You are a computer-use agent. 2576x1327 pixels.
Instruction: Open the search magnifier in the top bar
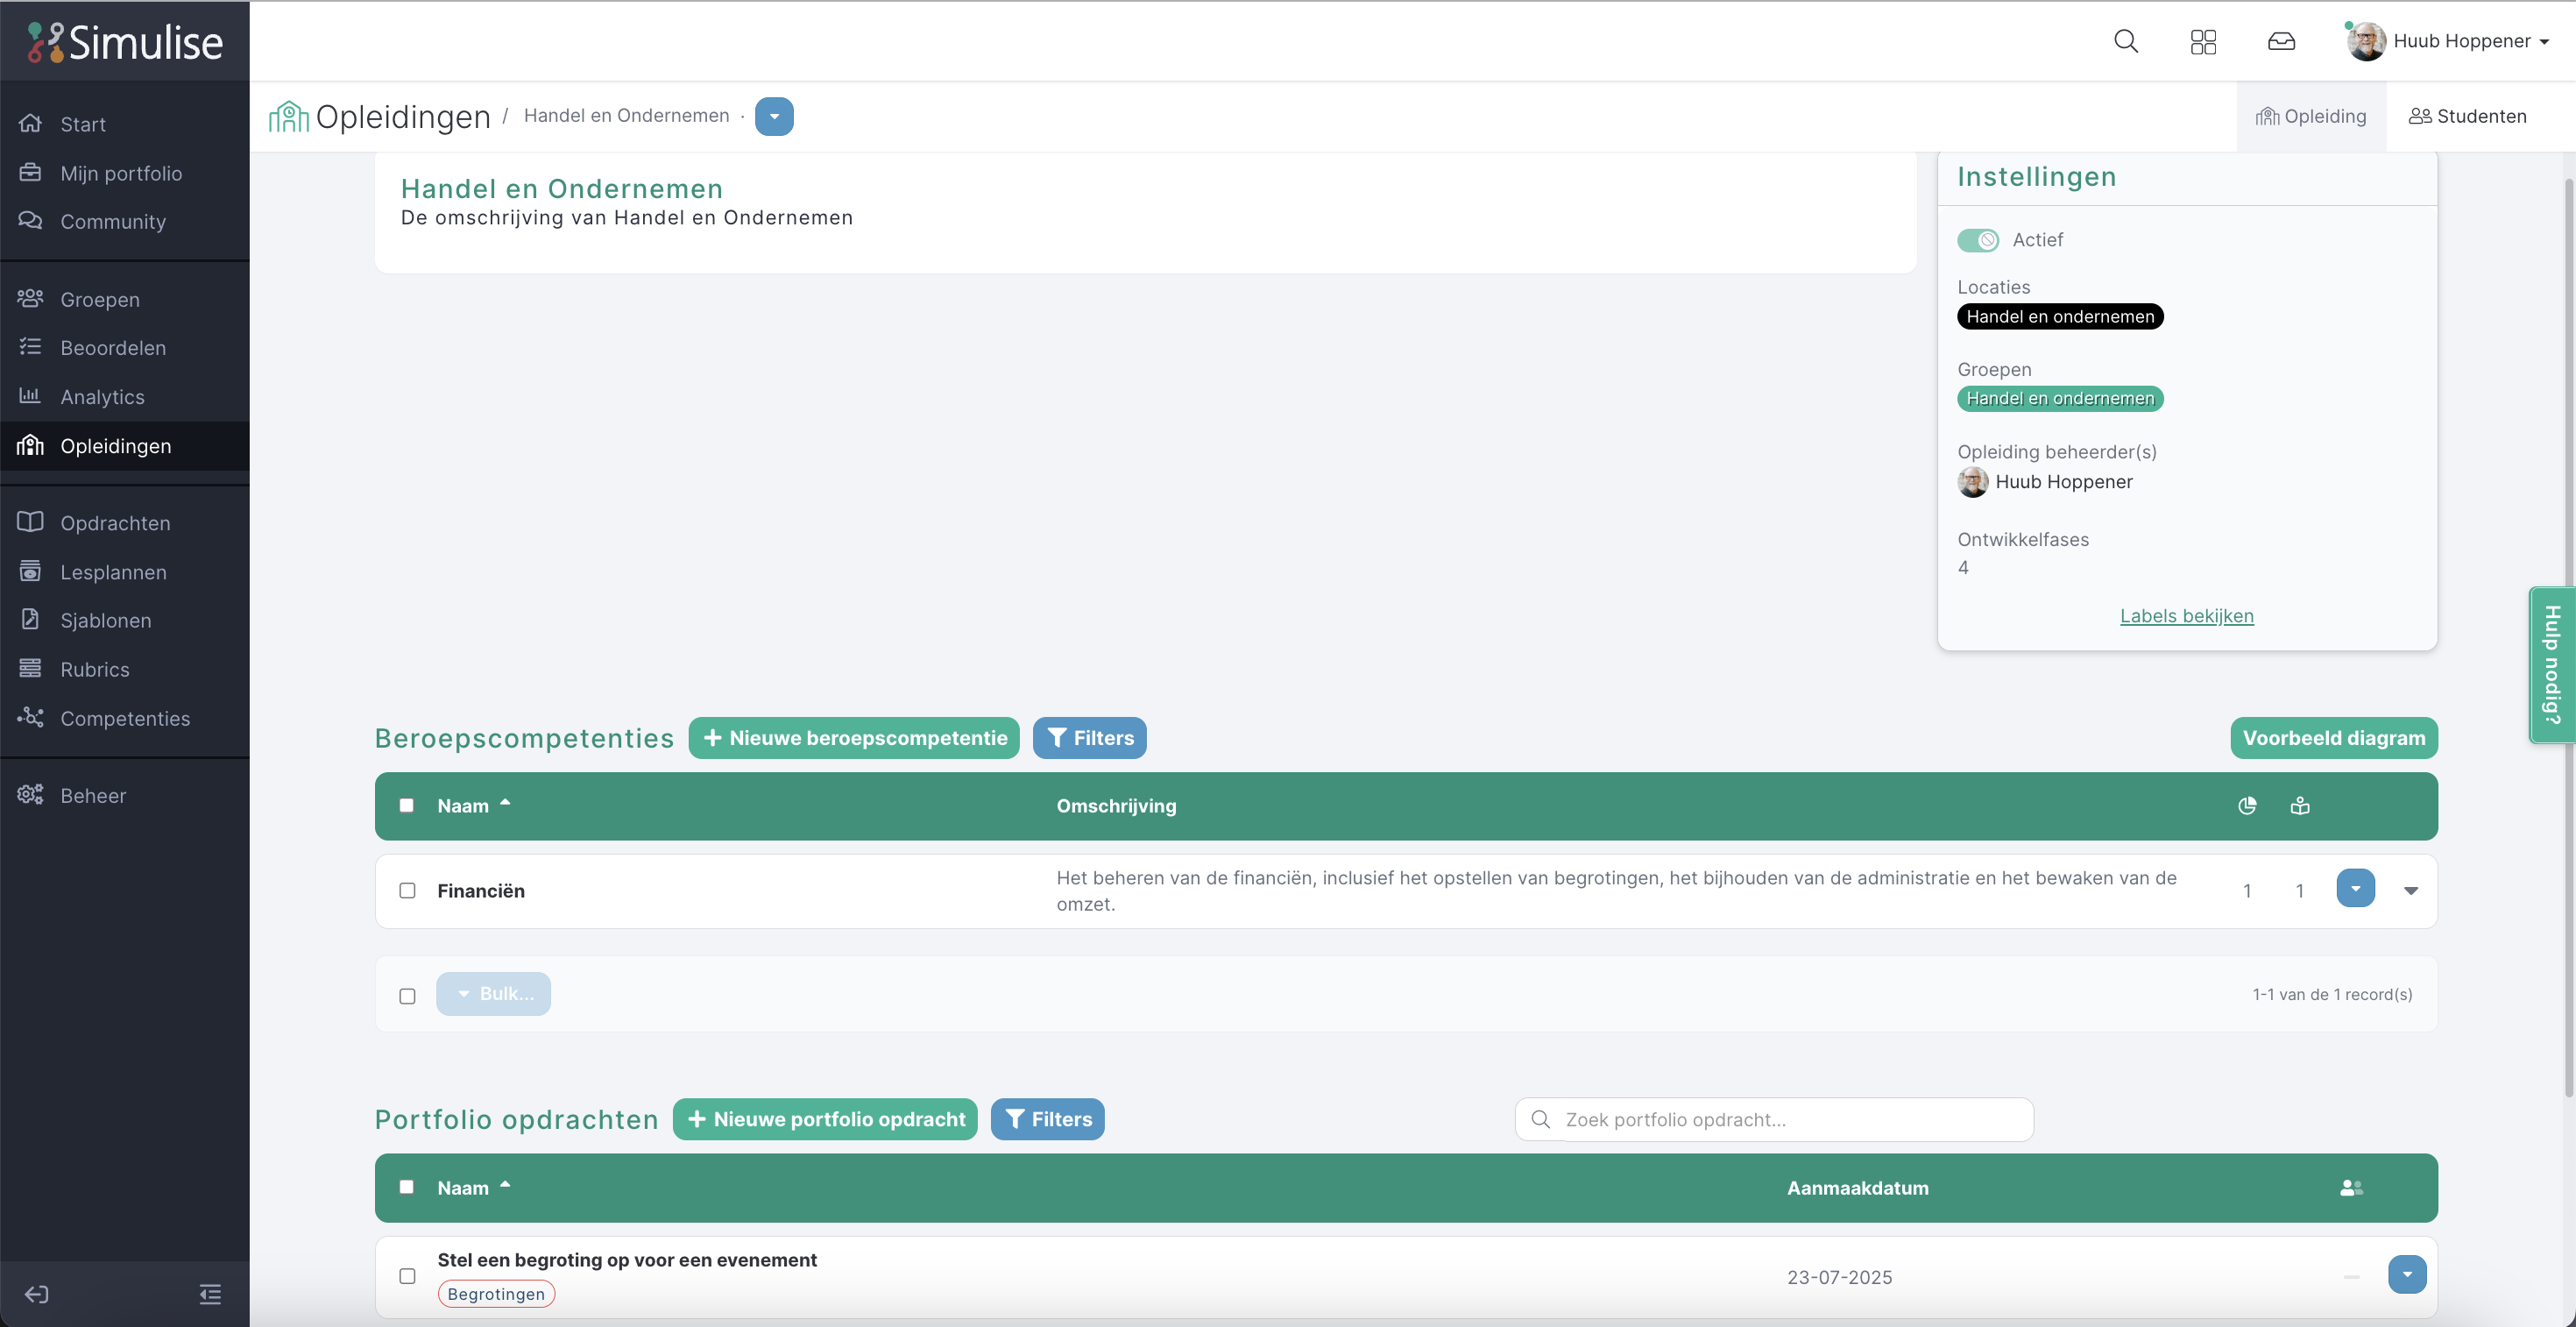pyautogui.click(x=2126, y=41)
